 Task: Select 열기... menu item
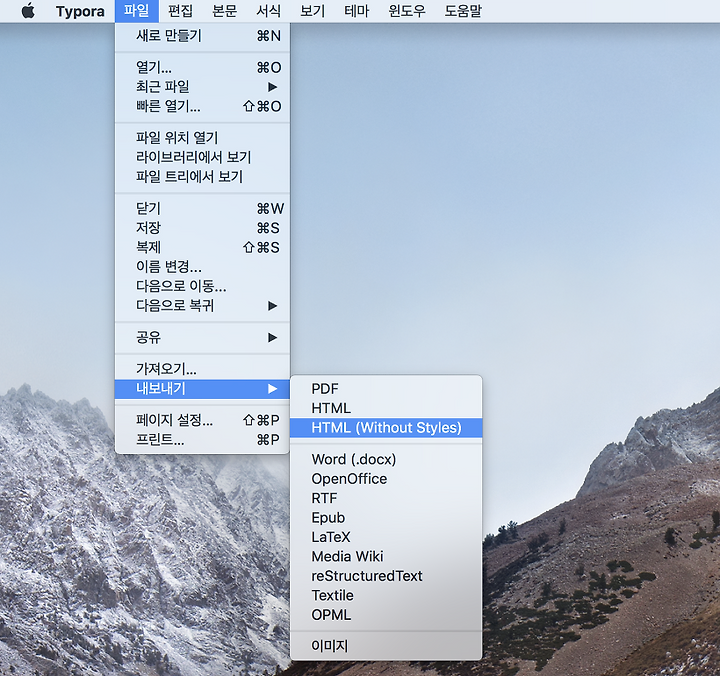coord(202,68)
